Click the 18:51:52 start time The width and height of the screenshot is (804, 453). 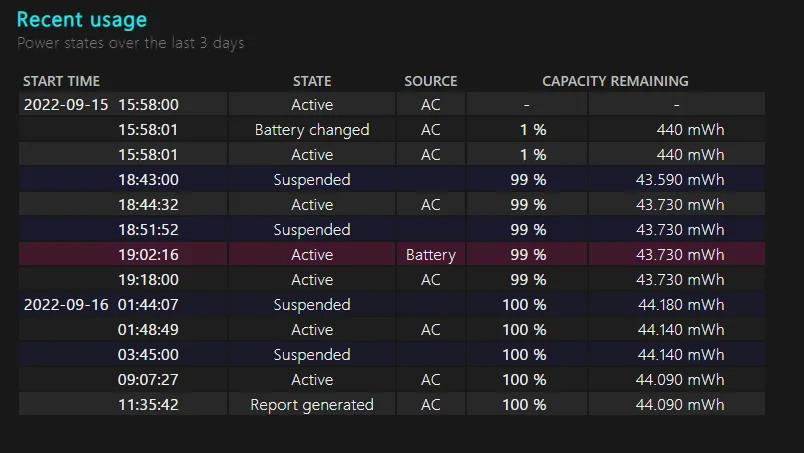(148, 230)
